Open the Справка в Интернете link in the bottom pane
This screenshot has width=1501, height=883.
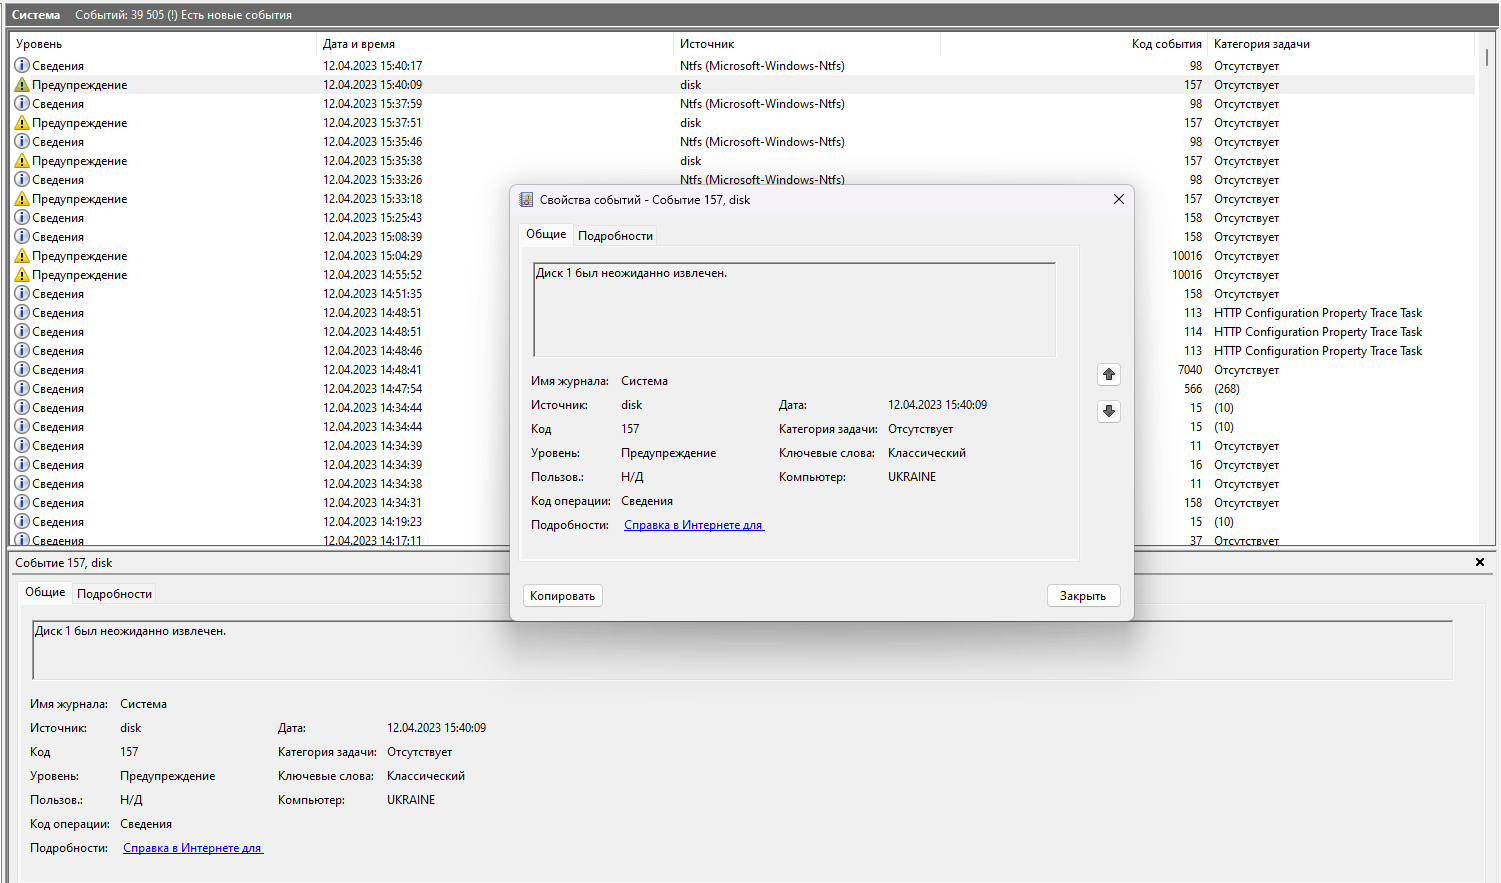pos(193,848)
